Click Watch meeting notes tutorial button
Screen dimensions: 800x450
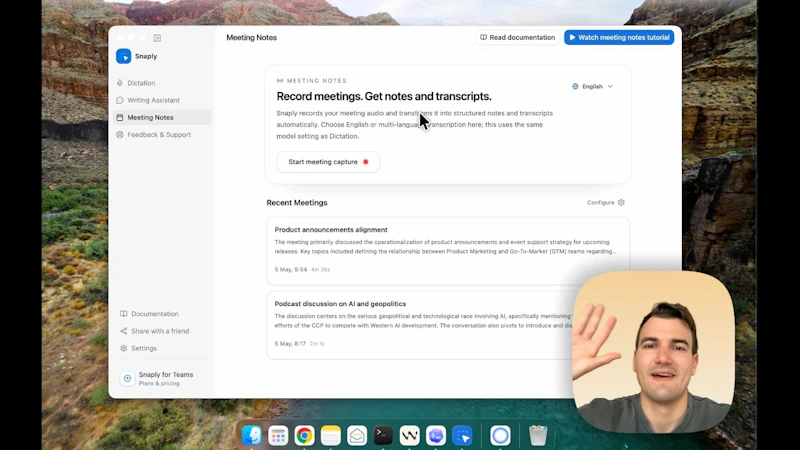tap(619, 37)
